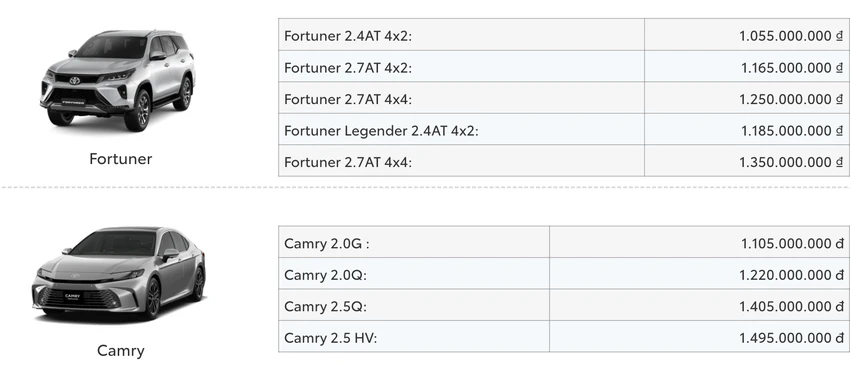This screenshot has width=850, height=365.
Task: Click the 1.165.000.000 đ price cell
Action: pos(747,67)
